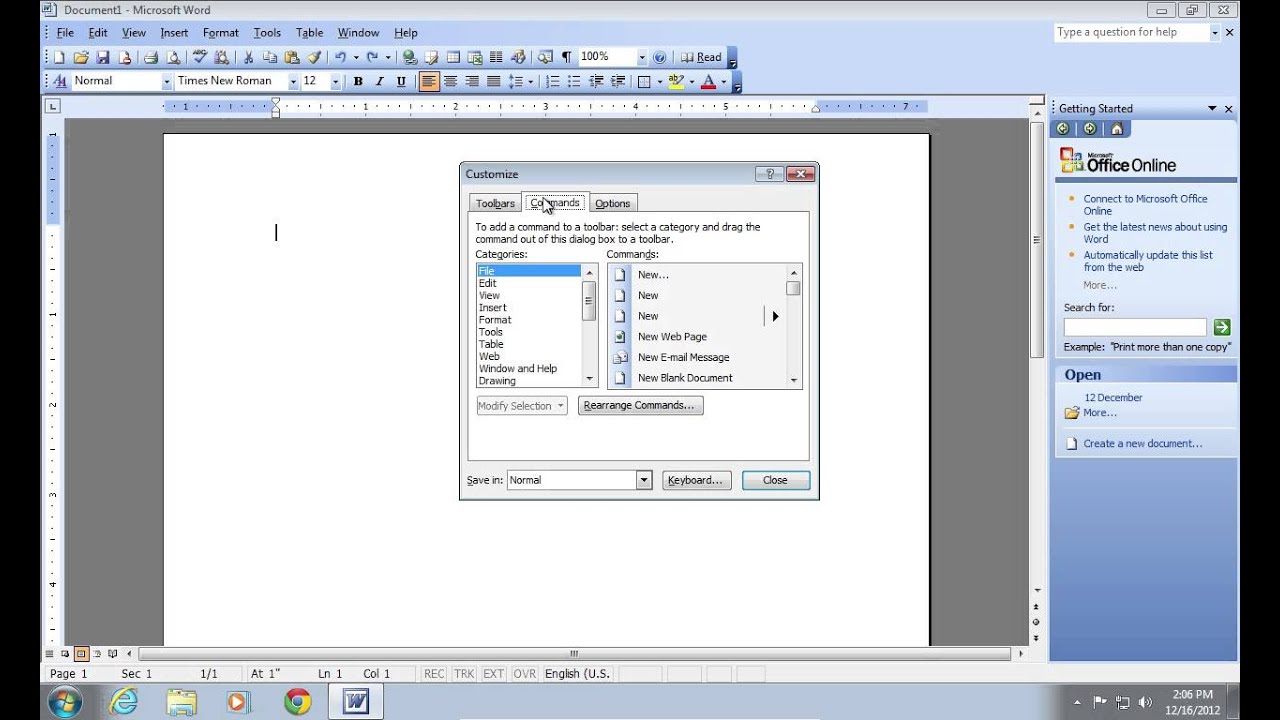Expand Font Color dropdown arrow

pos(724,82)
